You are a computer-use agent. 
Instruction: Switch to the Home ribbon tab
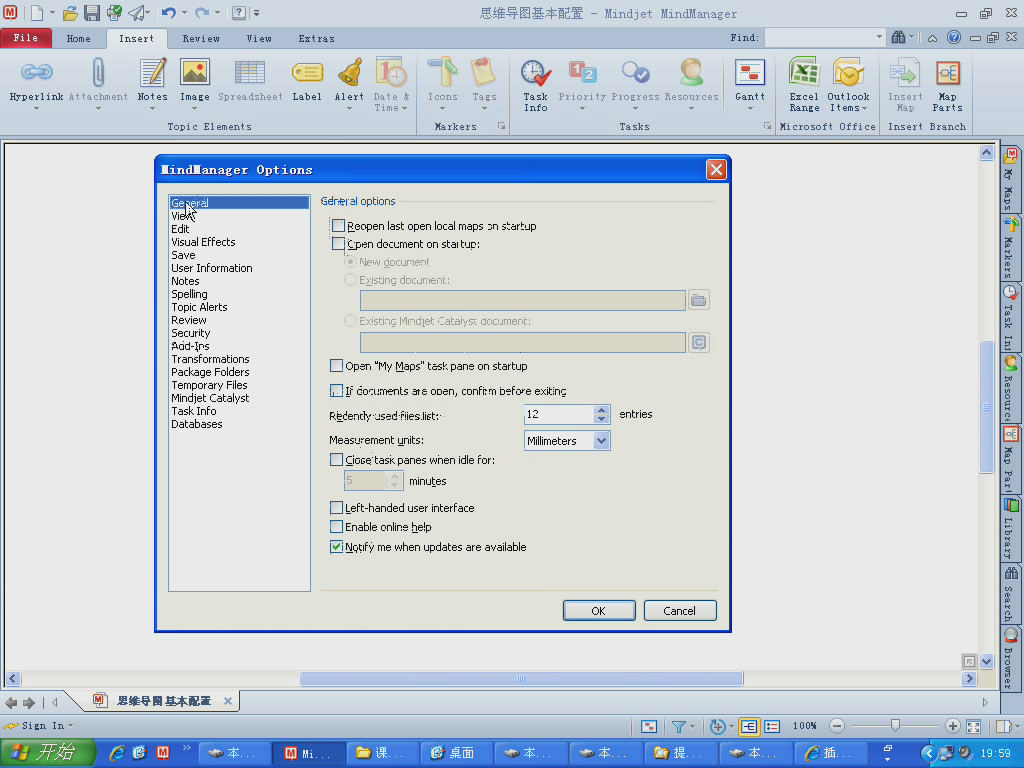tap(78, 39)
